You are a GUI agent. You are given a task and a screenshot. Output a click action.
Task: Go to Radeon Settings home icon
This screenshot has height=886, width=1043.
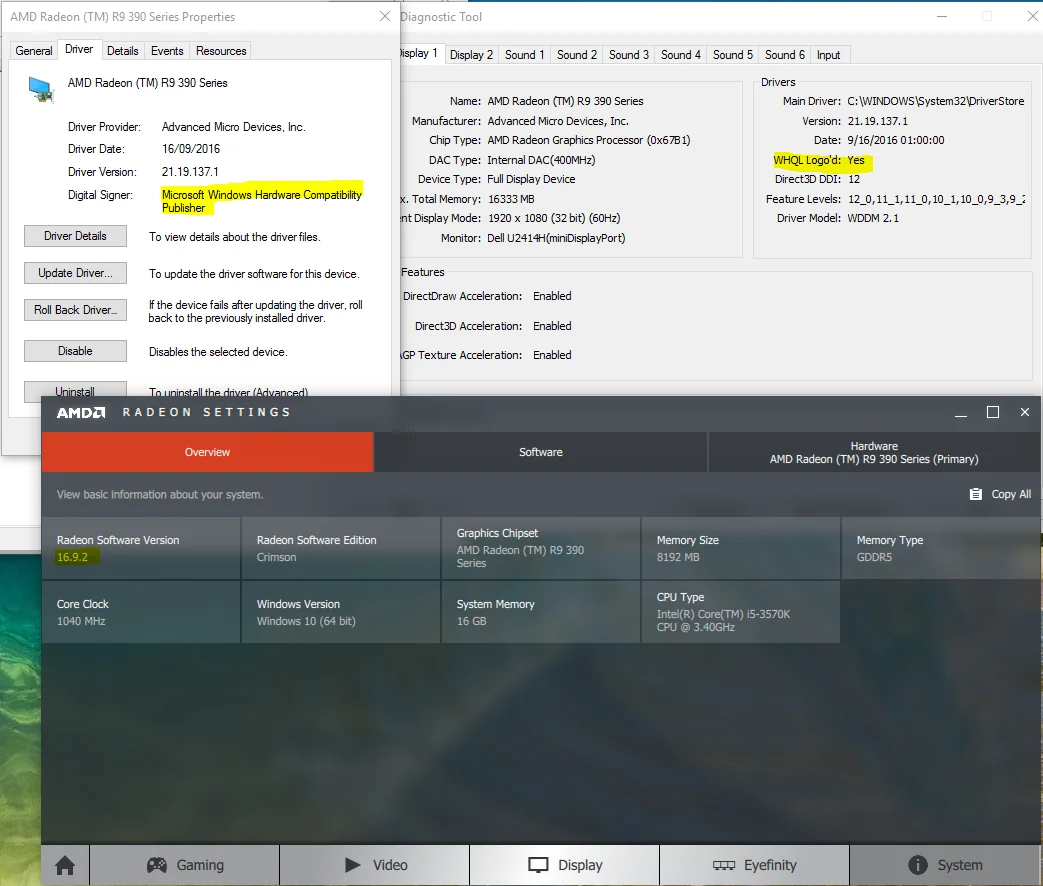click(x=65, y=865)
